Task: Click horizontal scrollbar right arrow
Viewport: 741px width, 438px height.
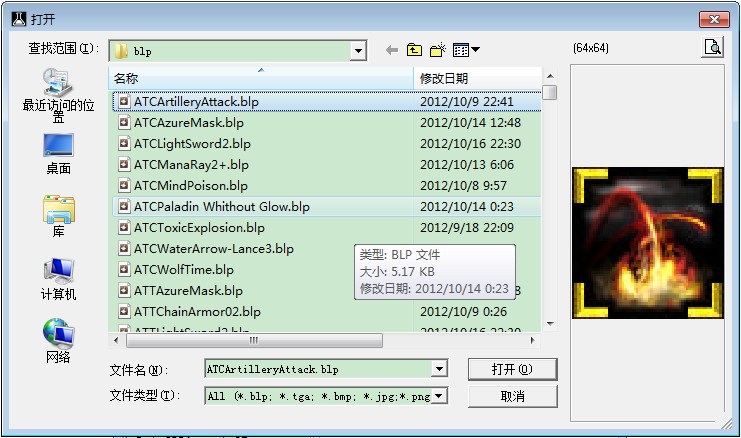Action: (533, 340)
